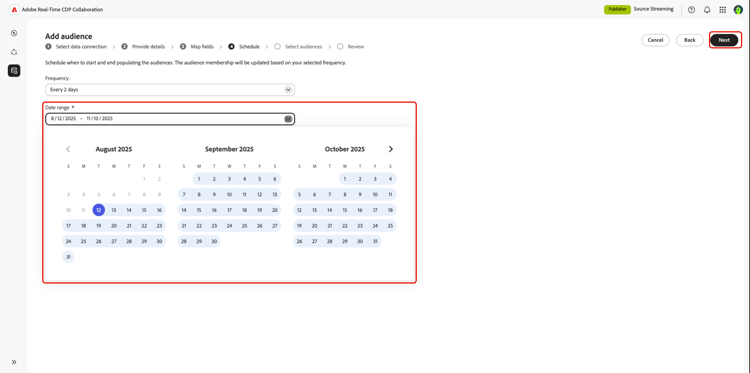750x373 pixels.
Task: Click the Back button
Action: coord(690,40)
